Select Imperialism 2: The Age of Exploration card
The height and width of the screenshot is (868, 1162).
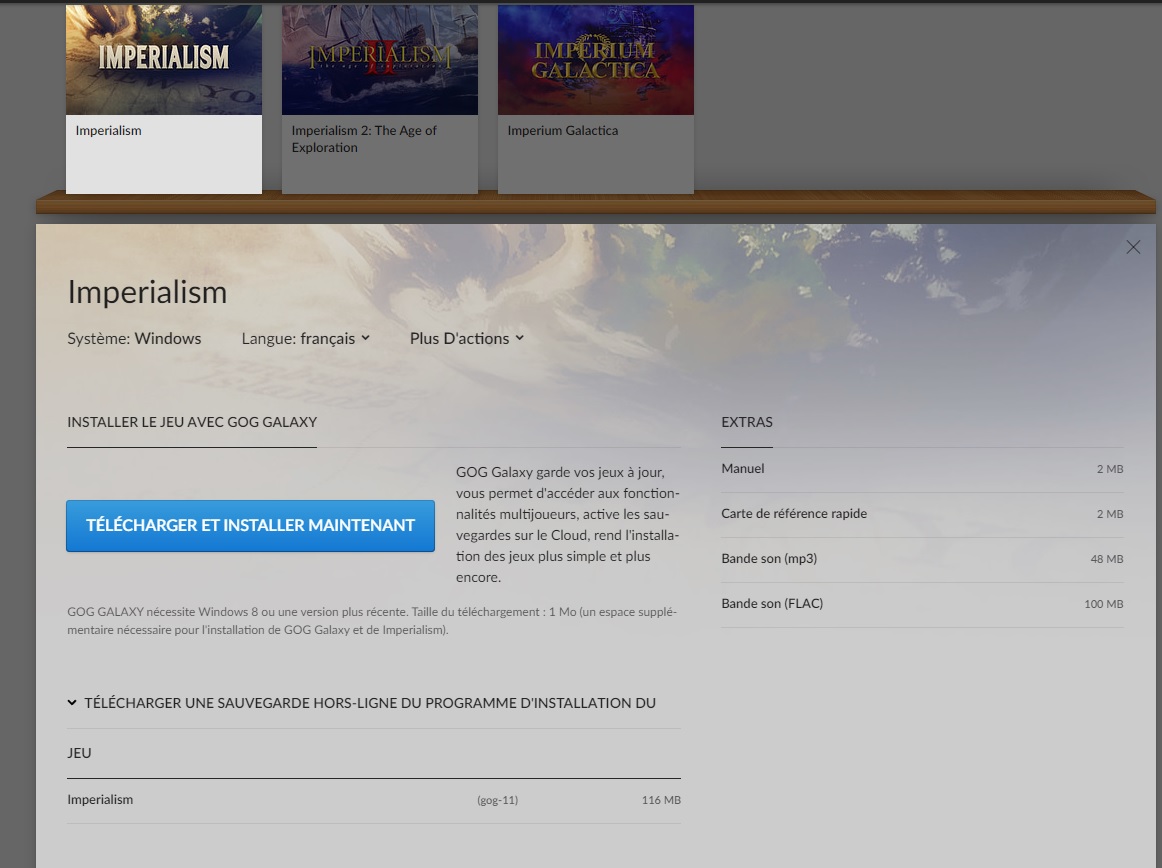tap(379, 99)
